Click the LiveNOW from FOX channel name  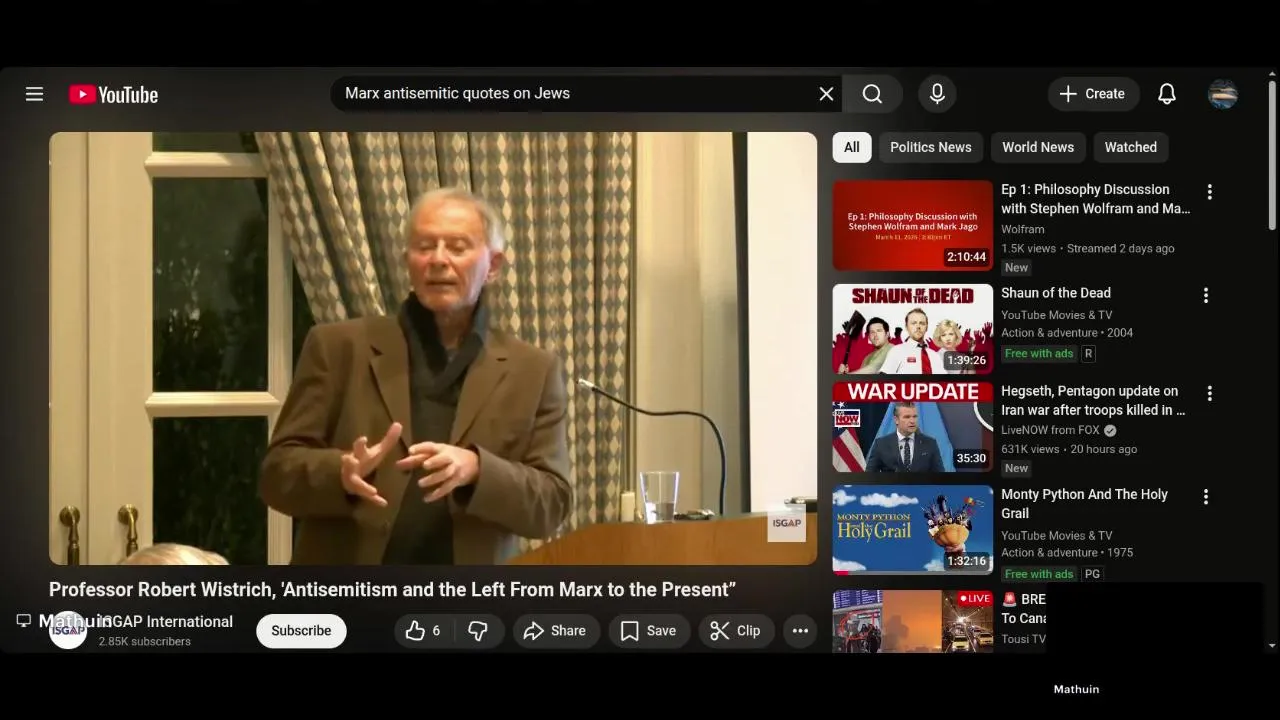tap(1050, 430)
